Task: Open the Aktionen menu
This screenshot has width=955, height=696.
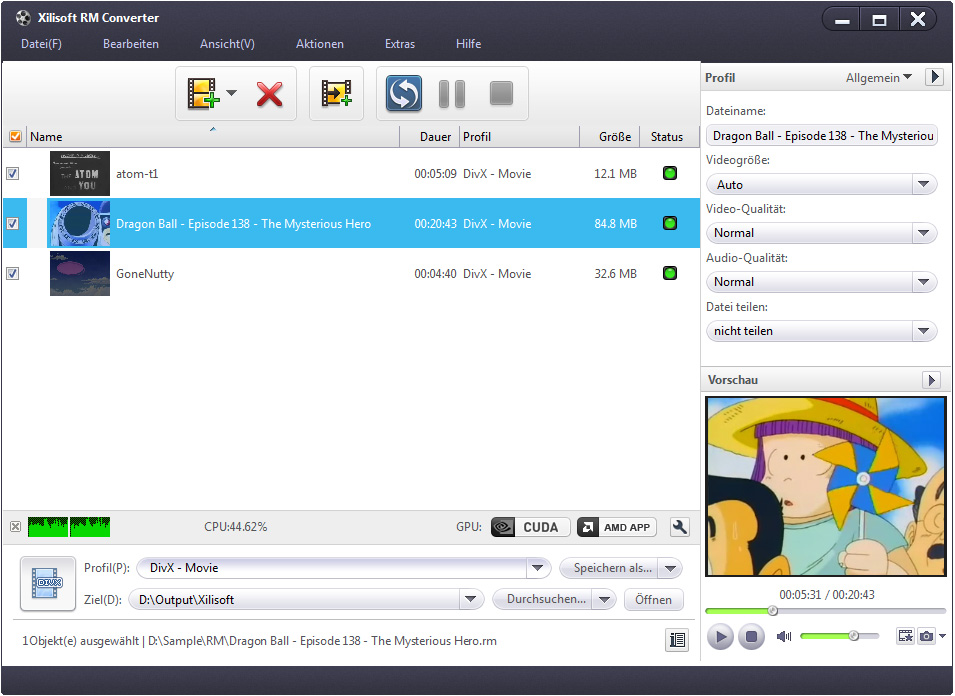Action: click(319, 44)
